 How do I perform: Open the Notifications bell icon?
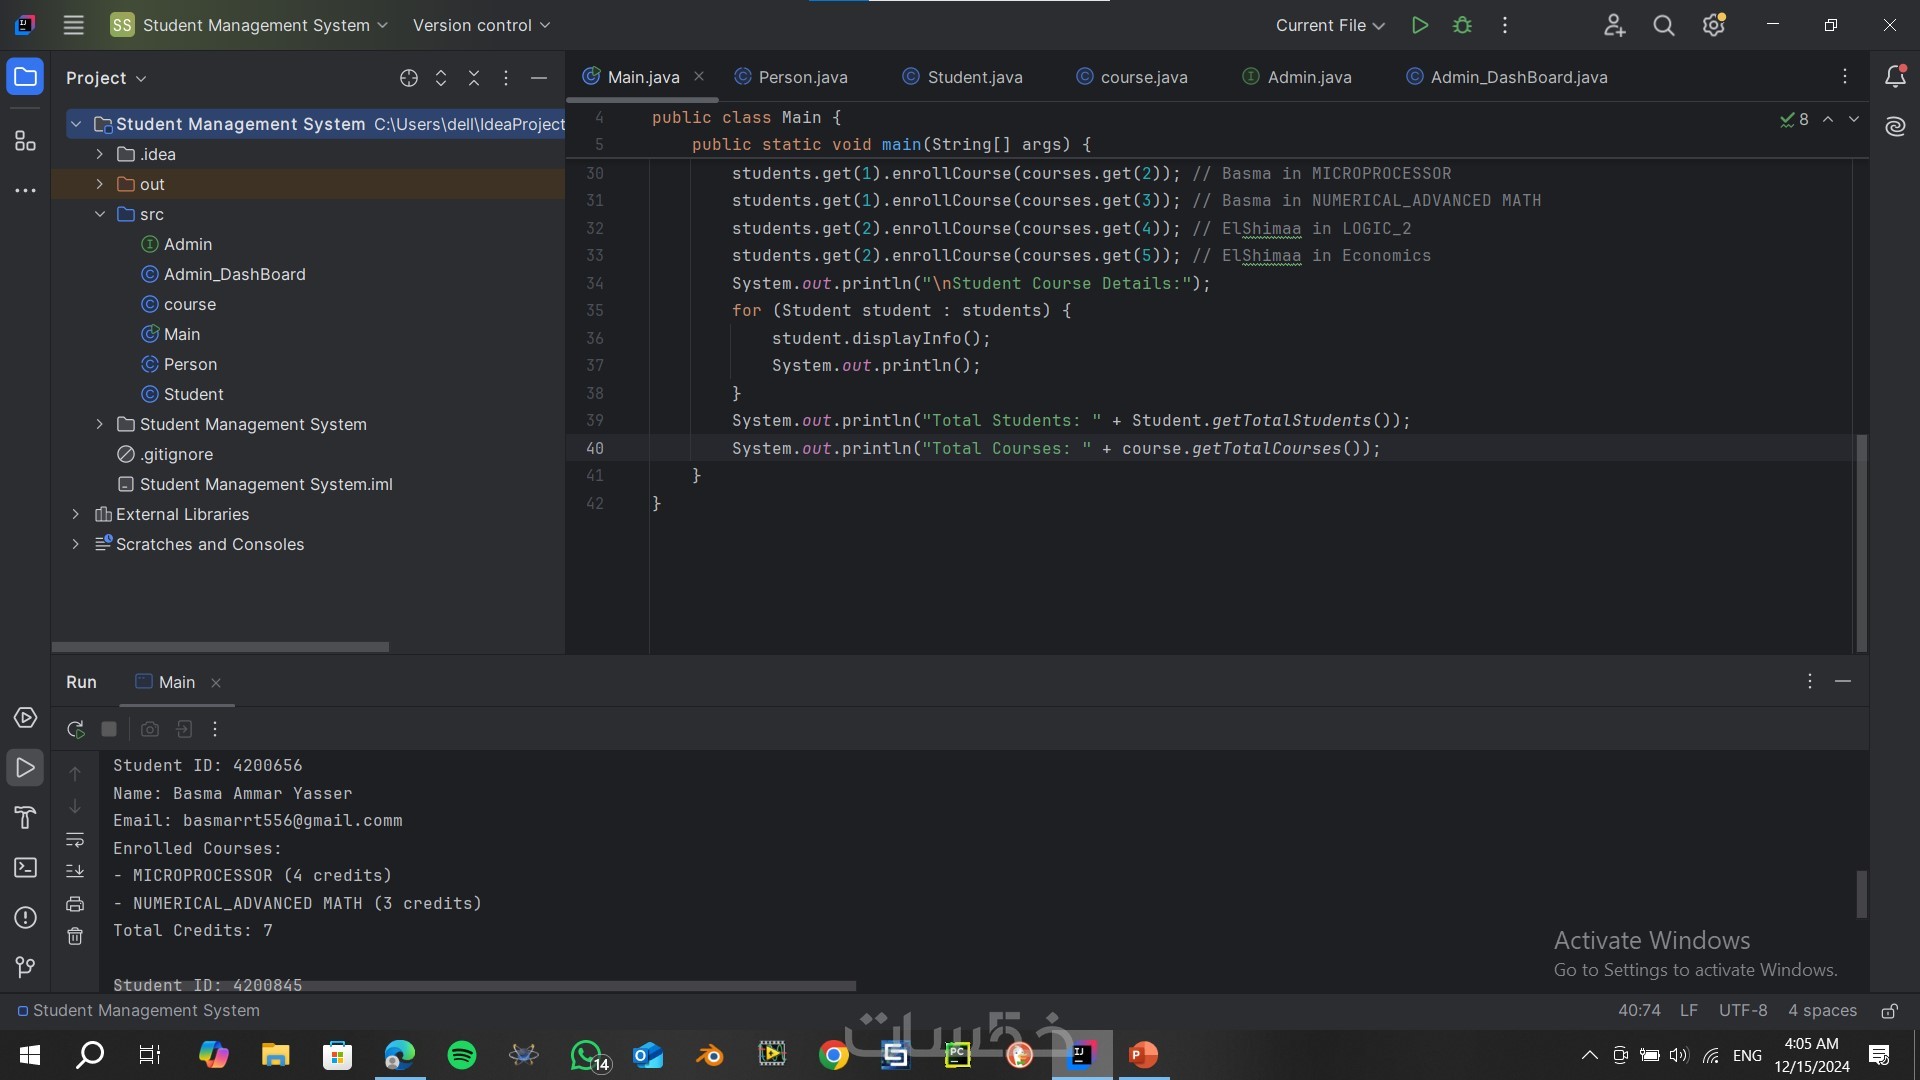point(1895,77)
